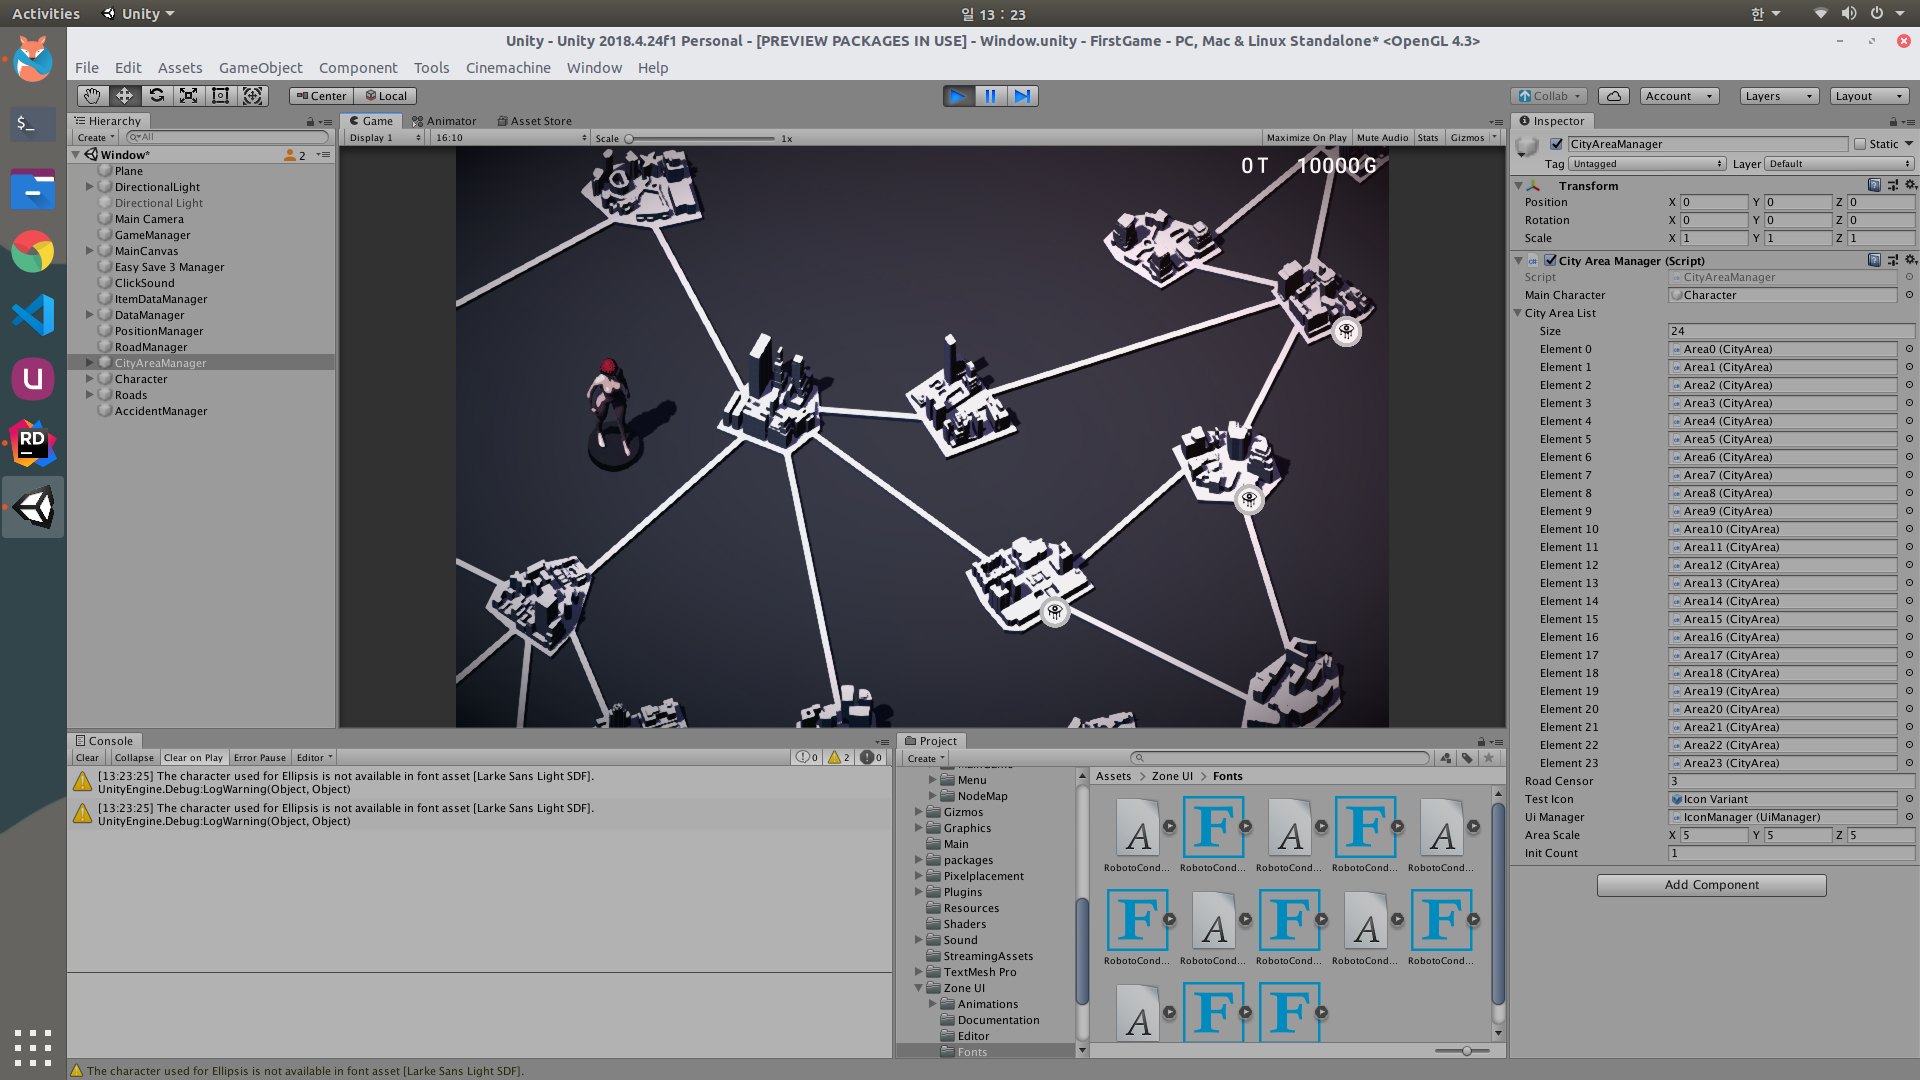Click the Step frame button
This screenshot has width=1920, height=1080.
[1022, 96]
